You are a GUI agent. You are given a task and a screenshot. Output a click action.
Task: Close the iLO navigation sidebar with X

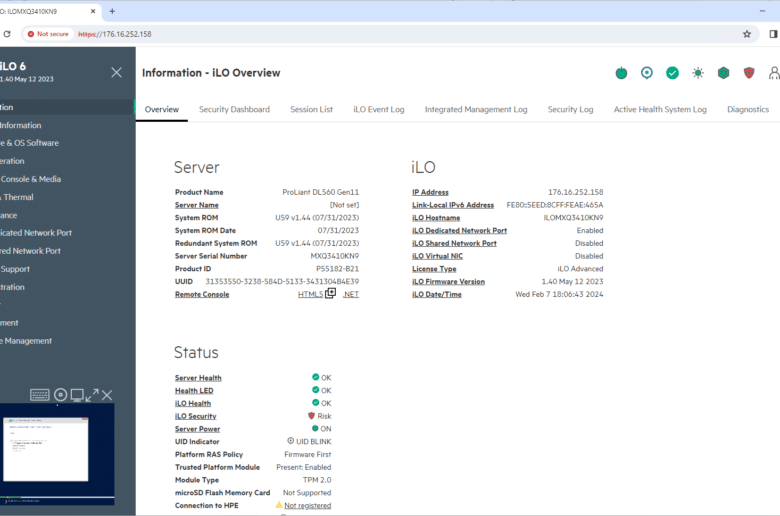click(116, 73)
